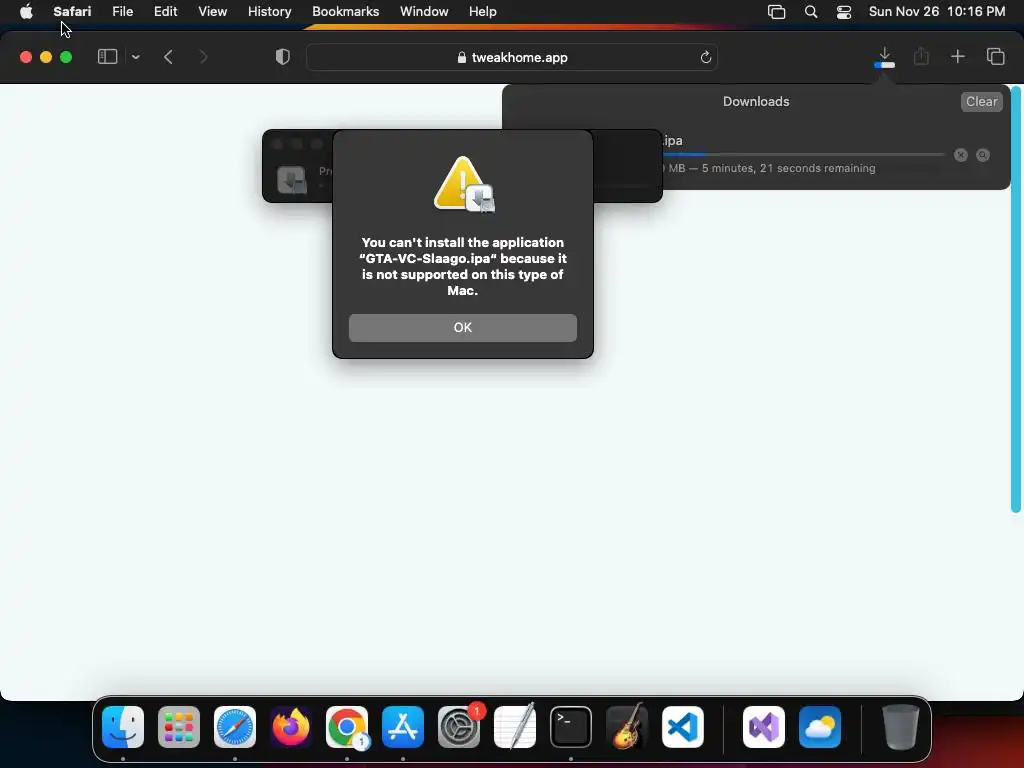This screenshot has width=1024, height=768.
Task: Click the page's vertical scrollbar
Action: click(1016, 300)
